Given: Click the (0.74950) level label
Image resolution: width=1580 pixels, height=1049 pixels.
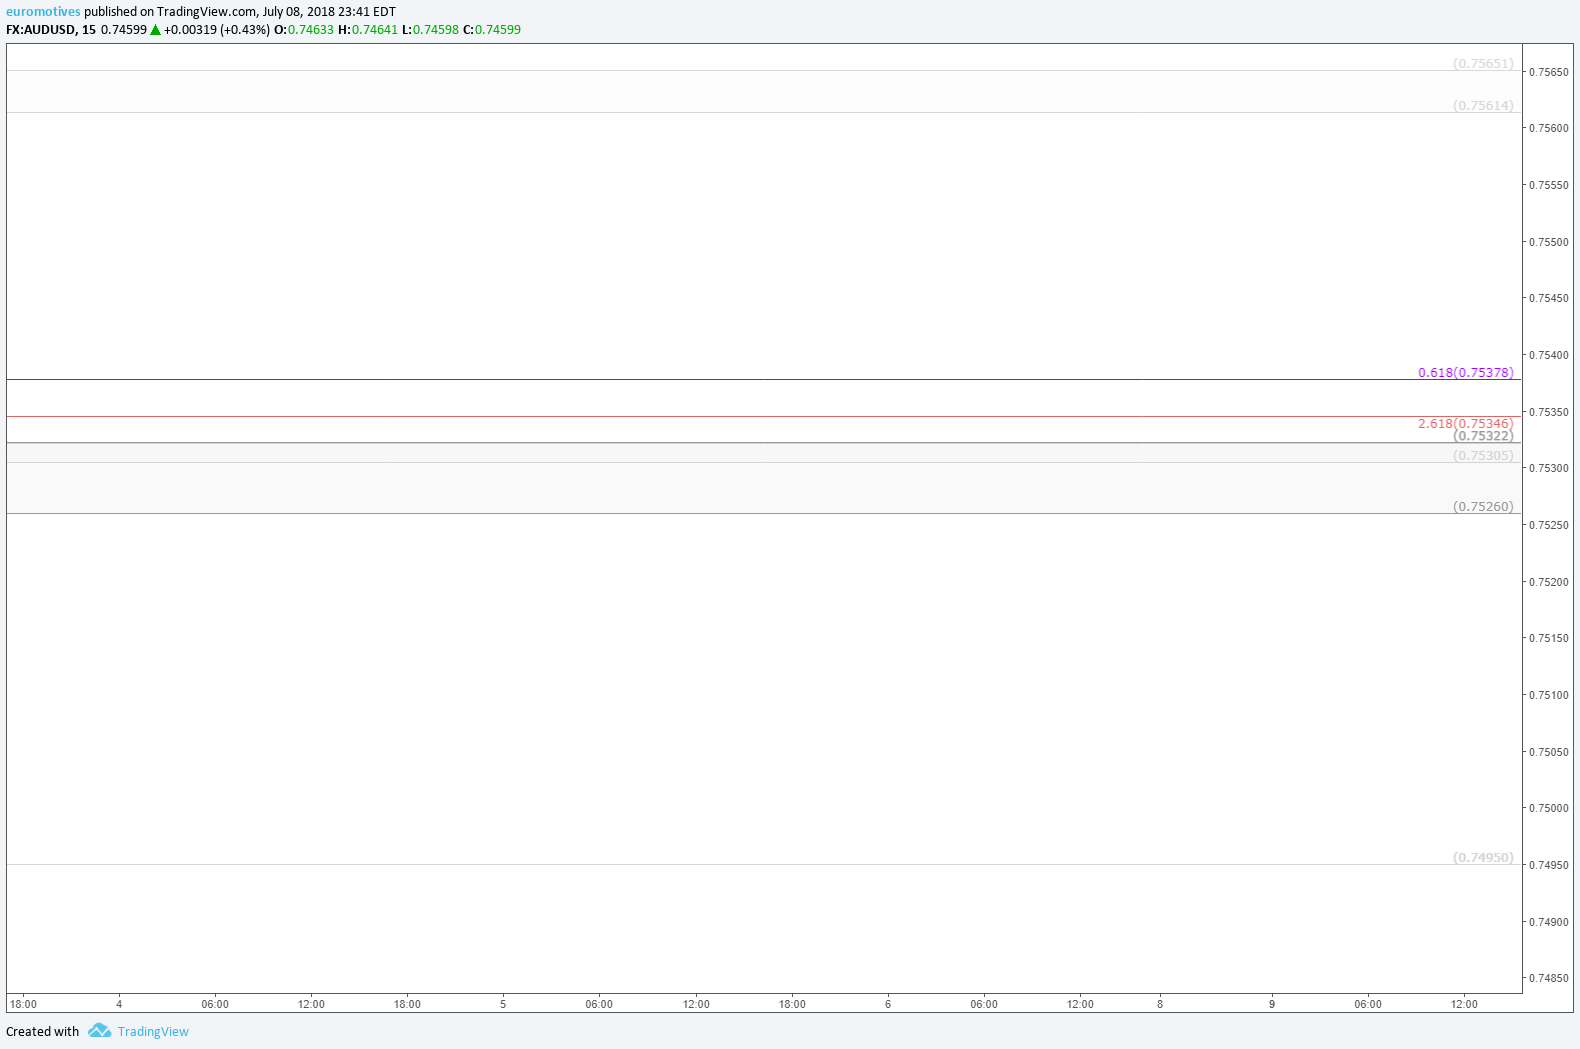Looking at the screenshot, I should [1483, 858].
